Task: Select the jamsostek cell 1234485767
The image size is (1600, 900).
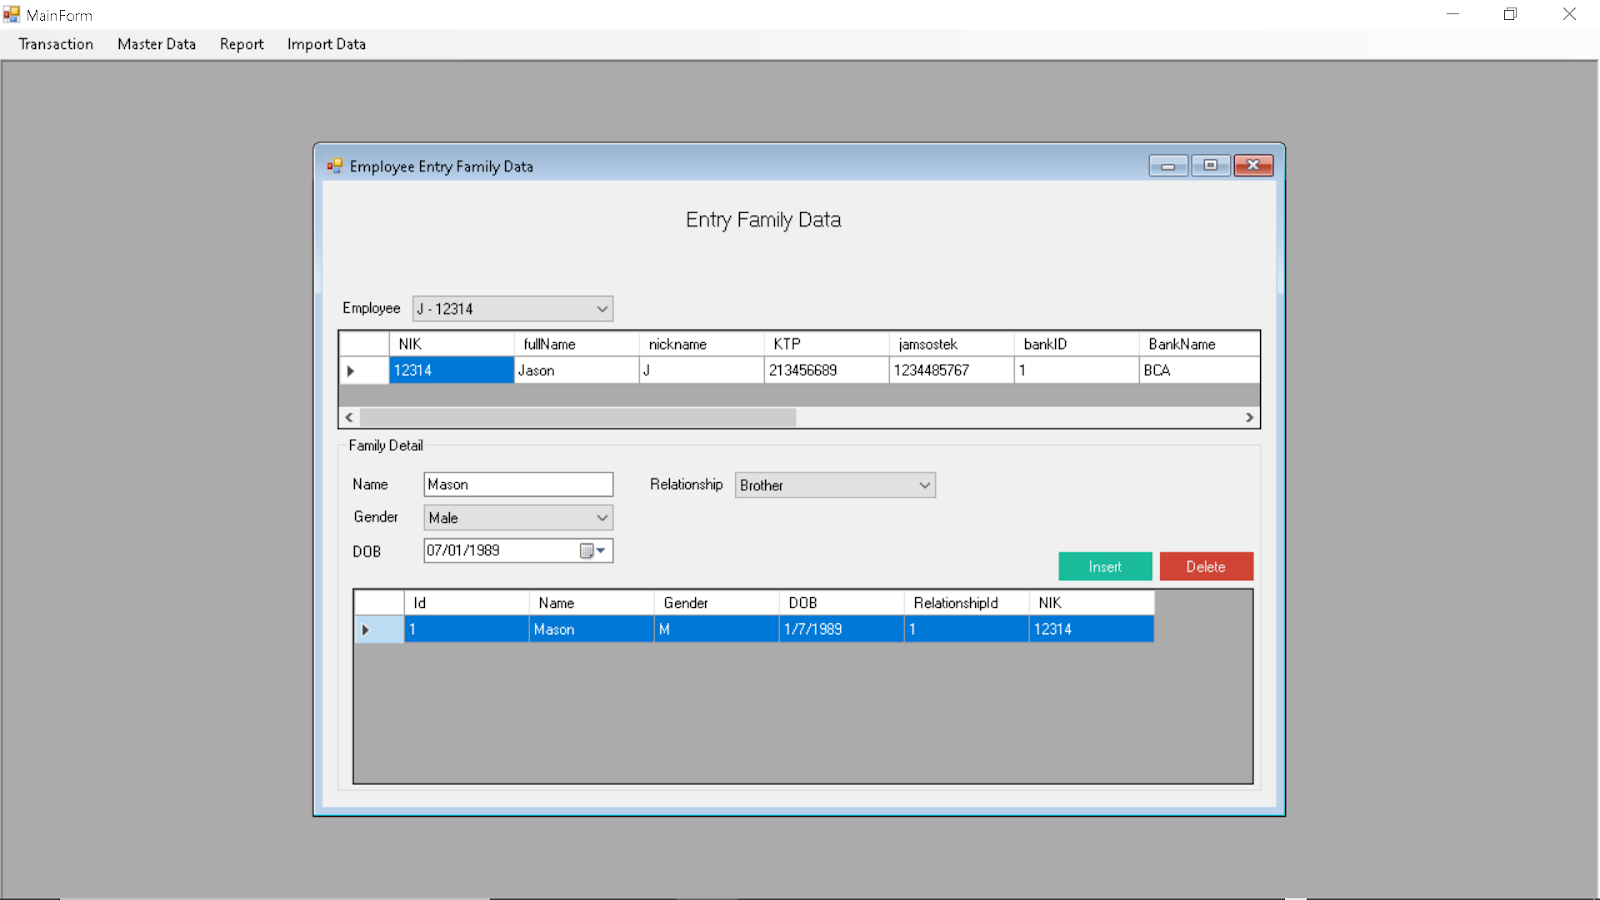Action: (951, 371)
